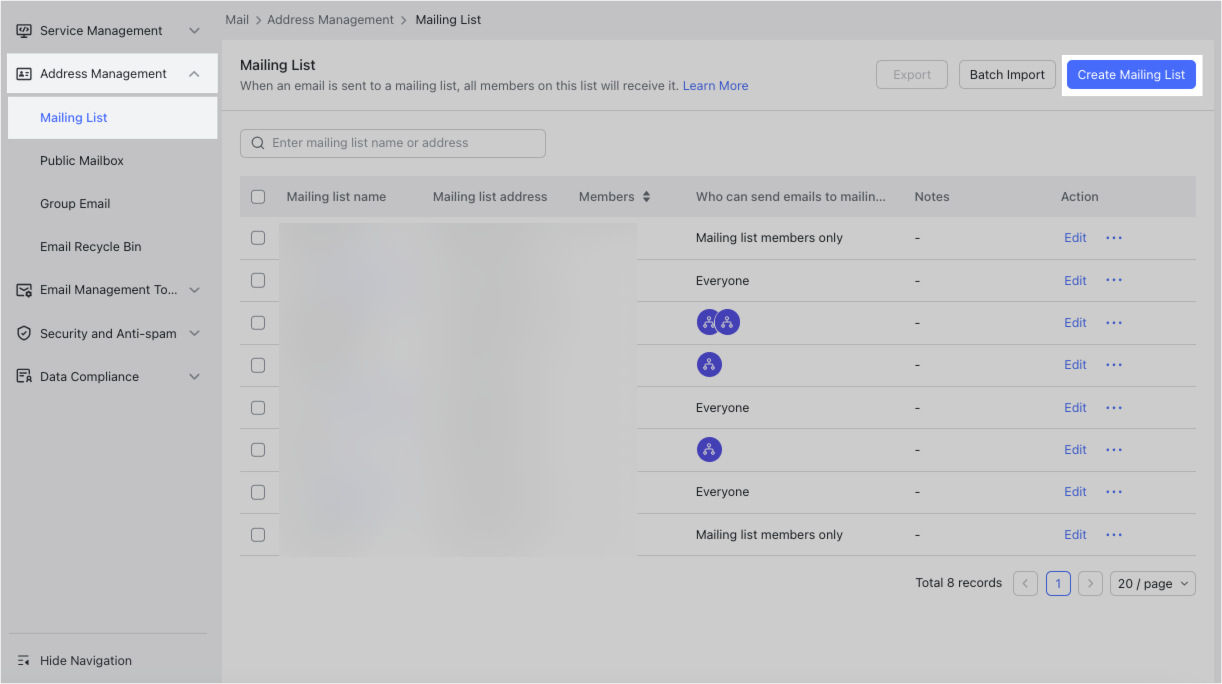The width and height of the screenshot is (1222, 684).
Task: Check the checkbox on the first mailing list row
Action: (258, 238)
